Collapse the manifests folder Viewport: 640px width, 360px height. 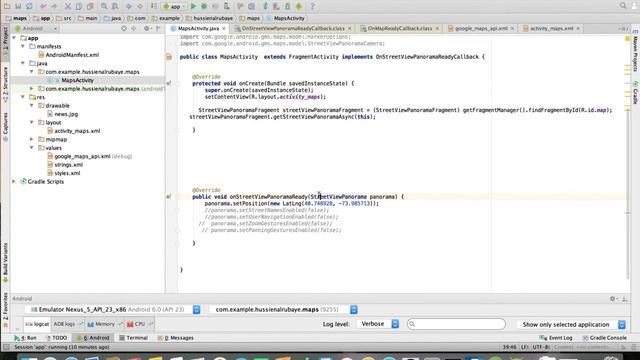click(23, 46)
